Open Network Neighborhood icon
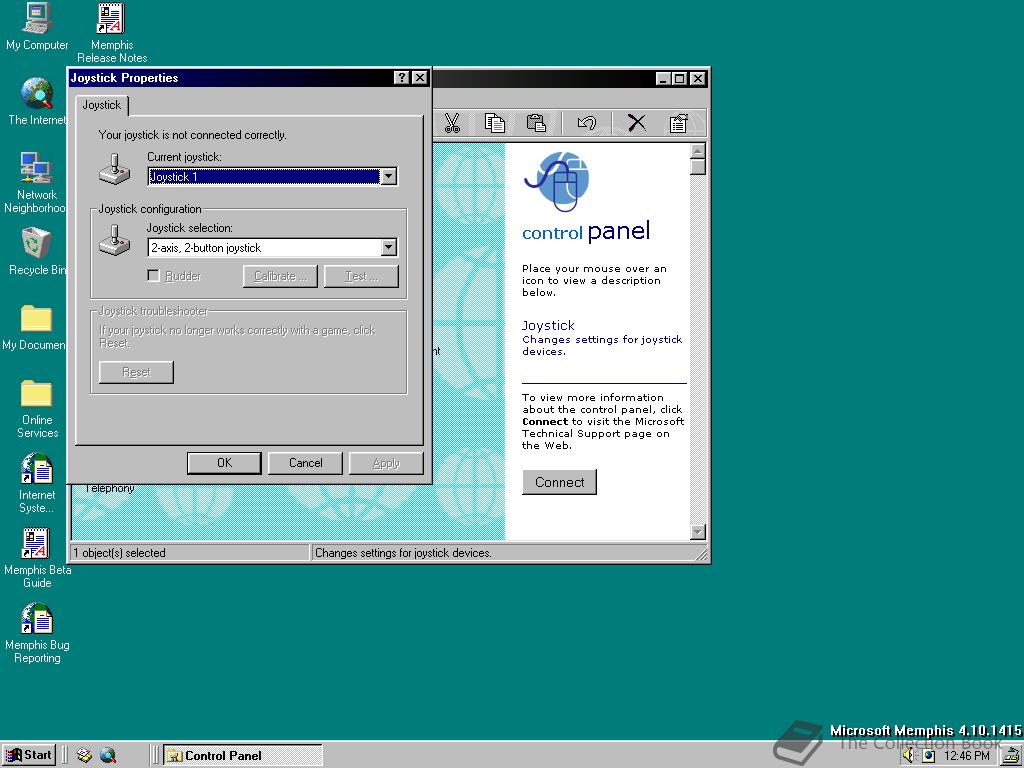Viewport: 1024px width, 768px height. pyautogui.click(x=36, y=183)
